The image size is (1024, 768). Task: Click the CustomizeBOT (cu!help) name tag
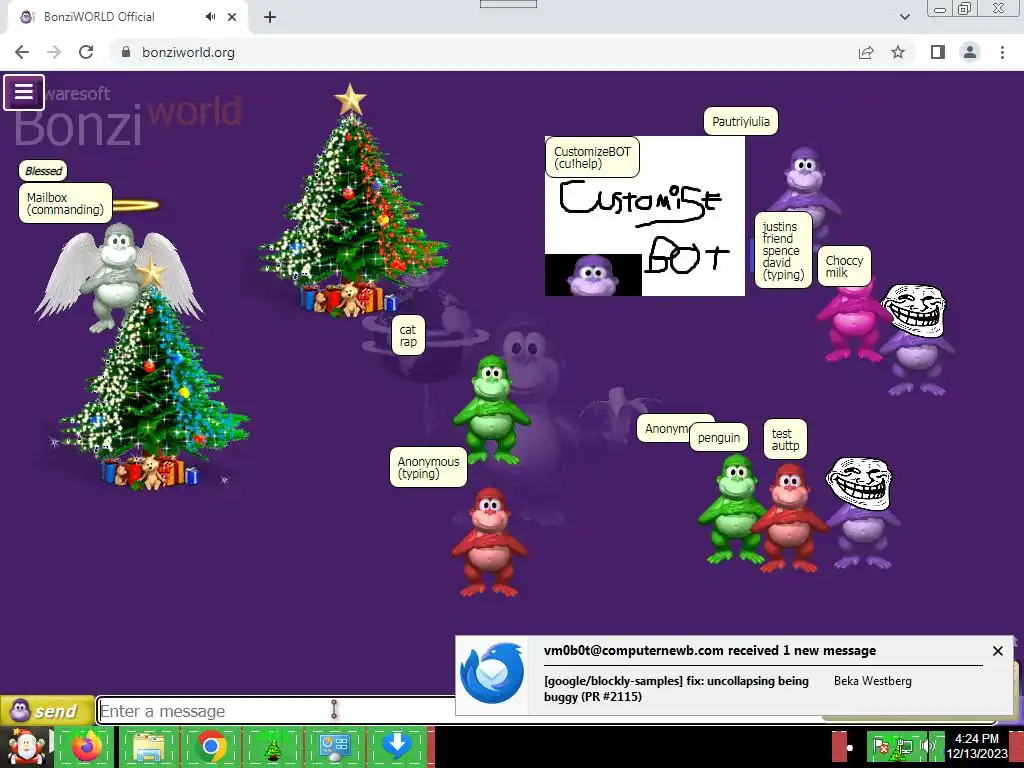click(592, 157)
